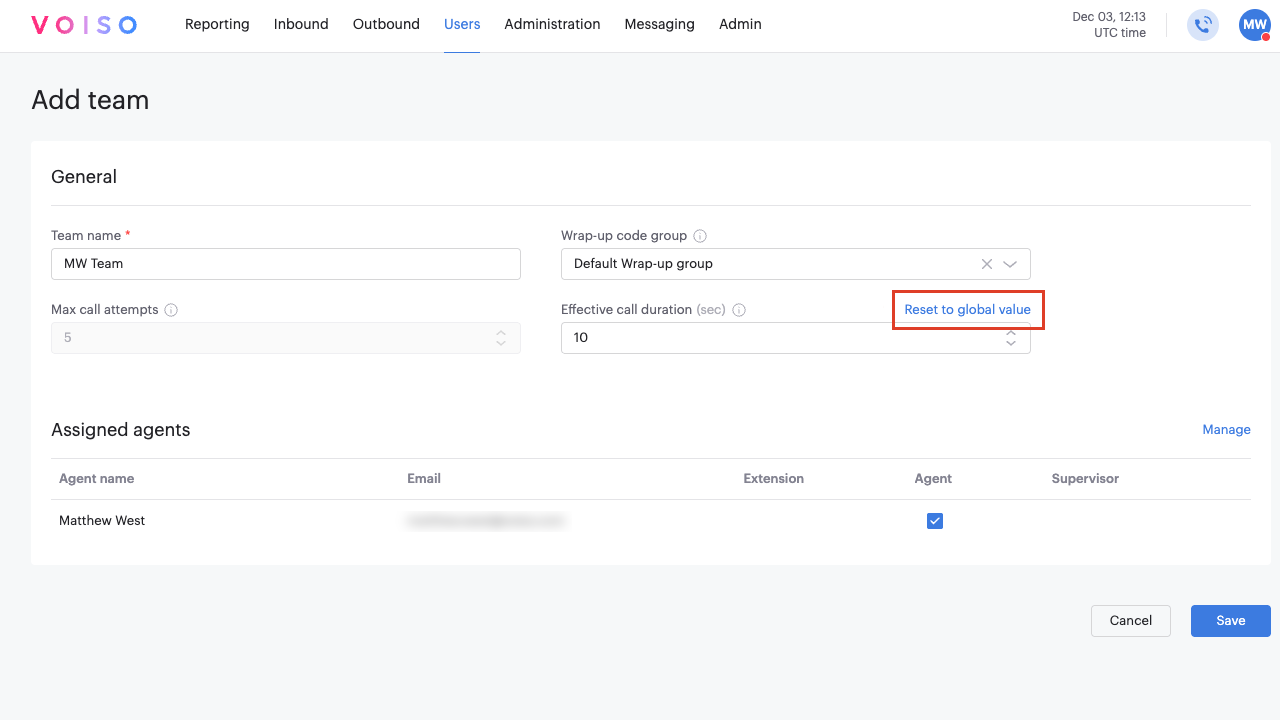Screen dimensions: 1280x720
Task: Click info icon beside Effective call duration
Action: tap(739, 310)
